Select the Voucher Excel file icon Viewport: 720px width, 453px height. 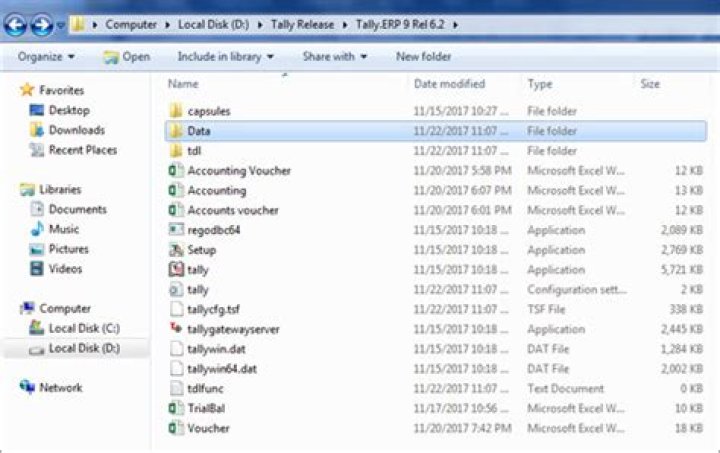[176, 428]
